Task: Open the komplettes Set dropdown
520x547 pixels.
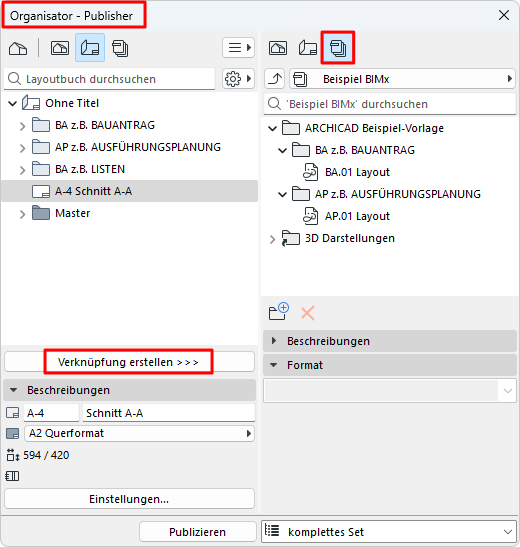Action: 389,532
